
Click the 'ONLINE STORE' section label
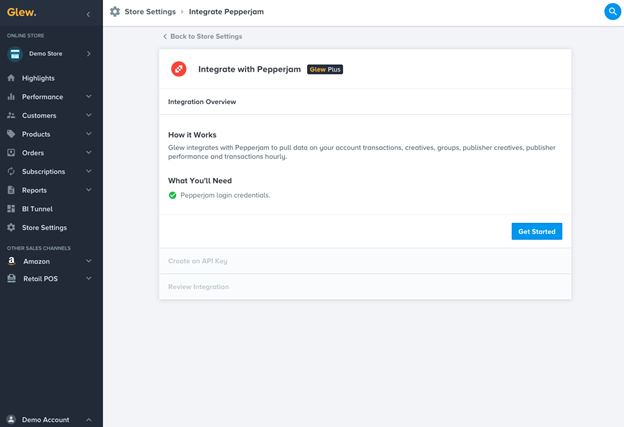(25, 36)
